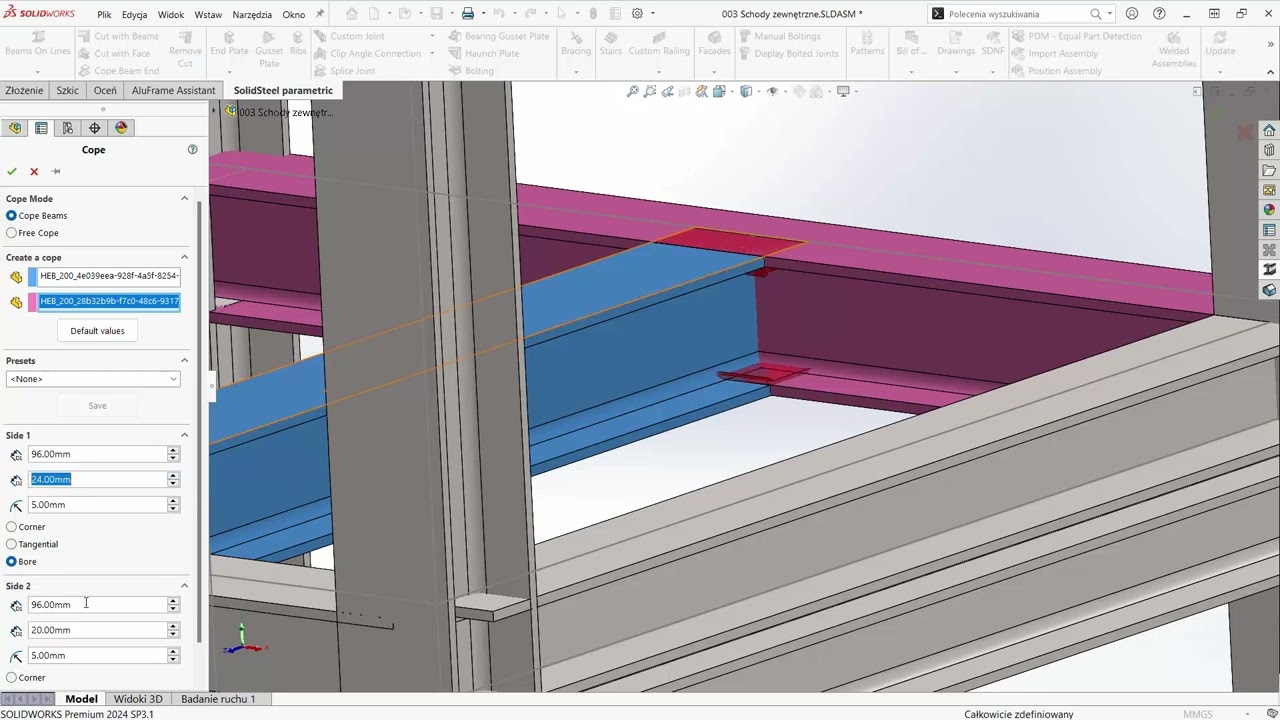Click the Zoom to Fit view icon

tap(632, 92)
